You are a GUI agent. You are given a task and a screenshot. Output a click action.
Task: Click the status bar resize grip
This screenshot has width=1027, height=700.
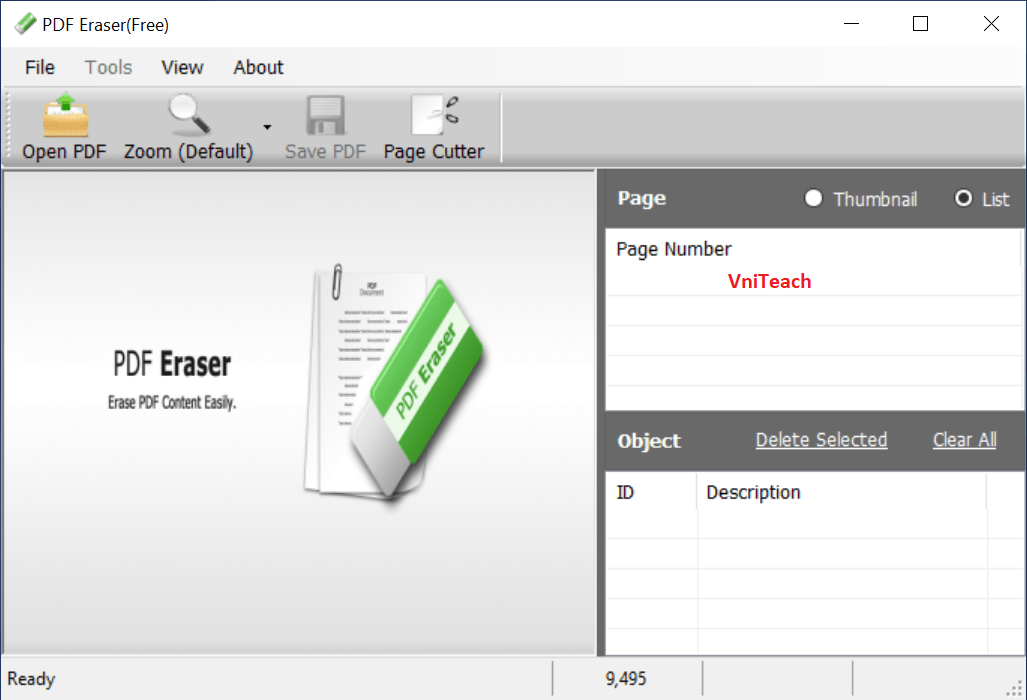click(1015, 689)
